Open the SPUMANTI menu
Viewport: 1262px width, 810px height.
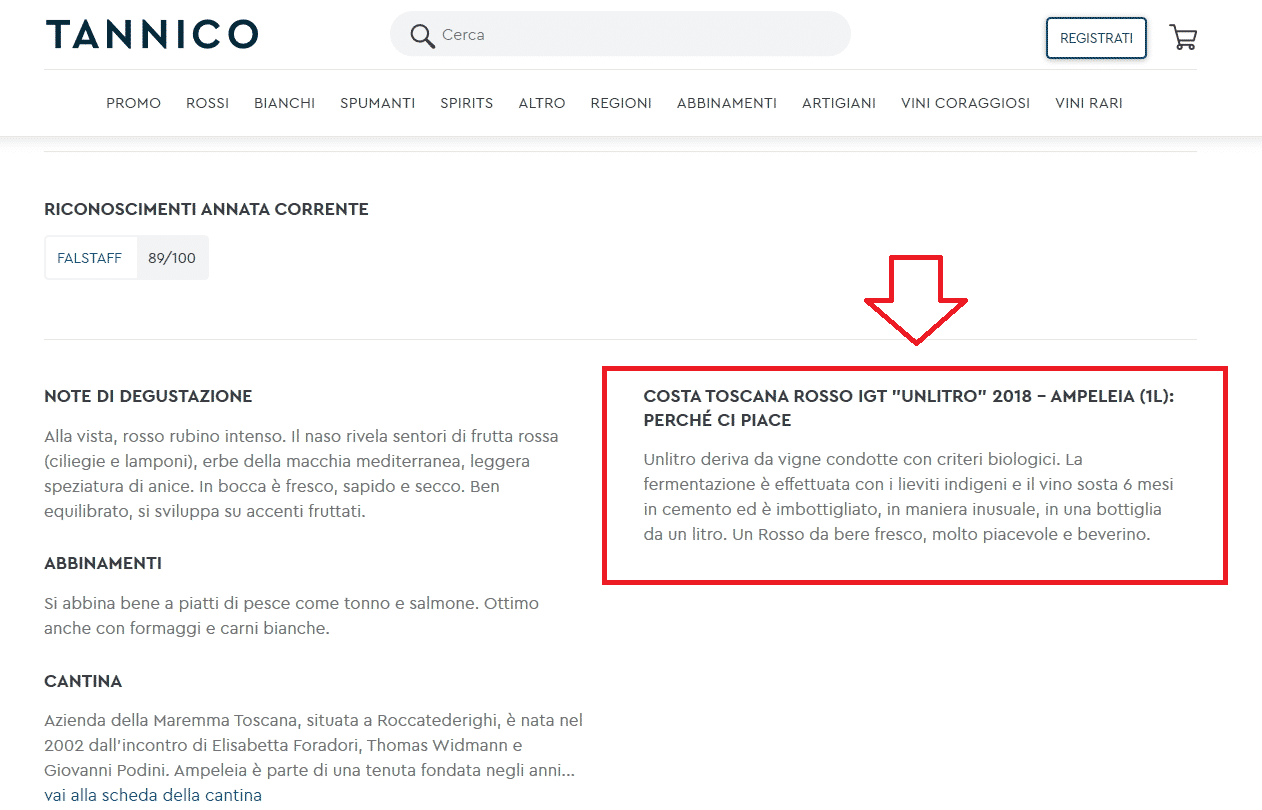tap(377, 103)
